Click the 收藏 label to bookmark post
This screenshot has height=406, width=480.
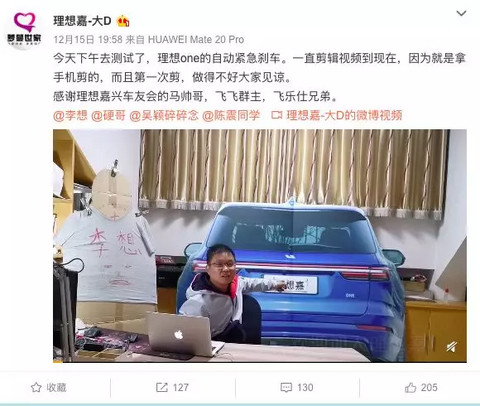click(x=56, y=387)
